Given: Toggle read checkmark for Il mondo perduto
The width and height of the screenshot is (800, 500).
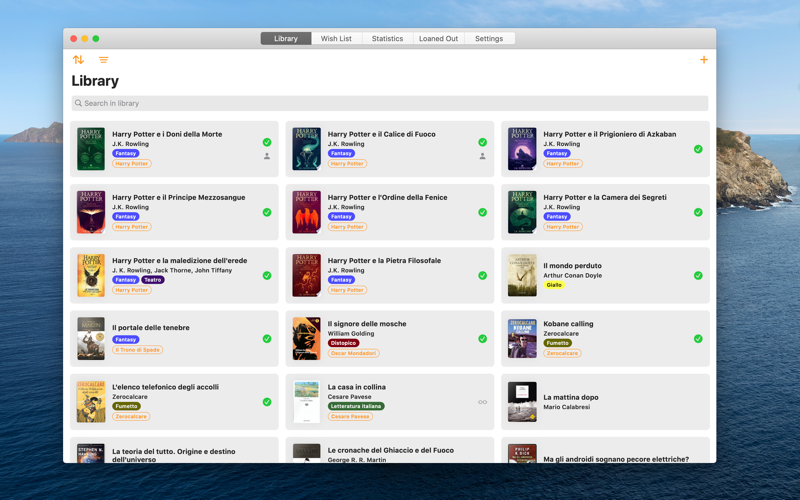Looking at the screenshot, I should tap(698, 276).
